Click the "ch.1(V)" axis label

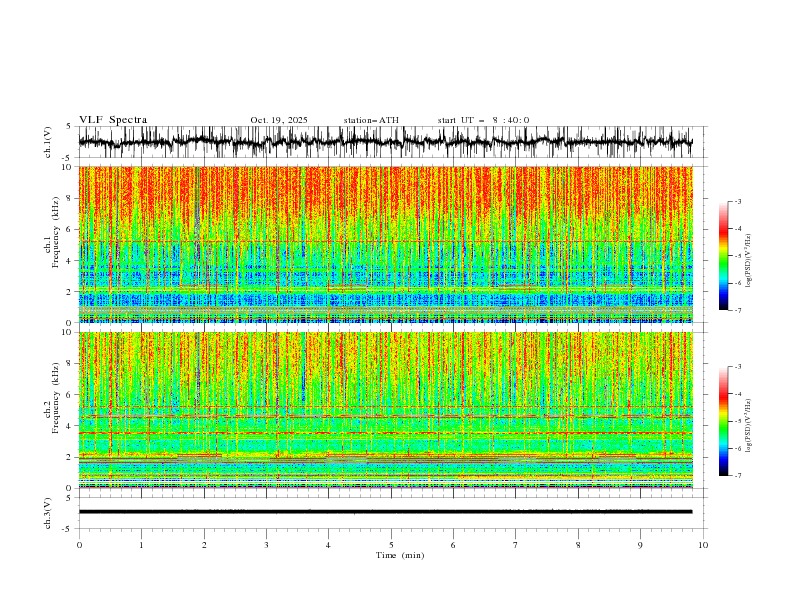click(x=48, y=142)
